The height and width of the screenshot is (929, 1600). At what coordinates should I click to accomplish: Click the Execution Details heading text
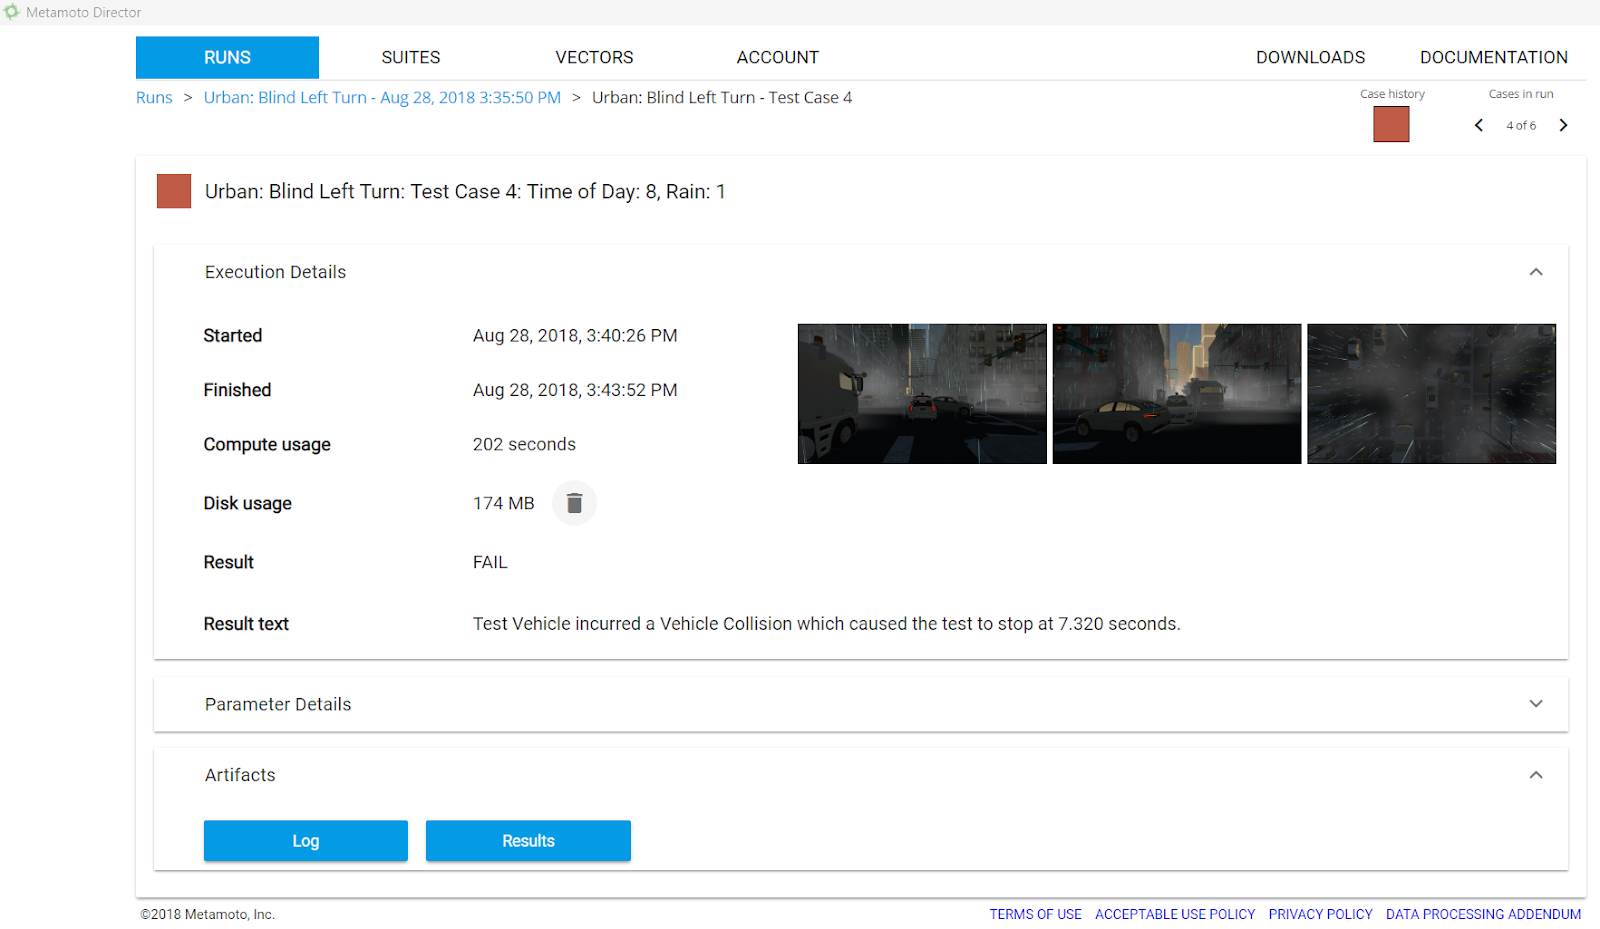[x=275, y=272]
